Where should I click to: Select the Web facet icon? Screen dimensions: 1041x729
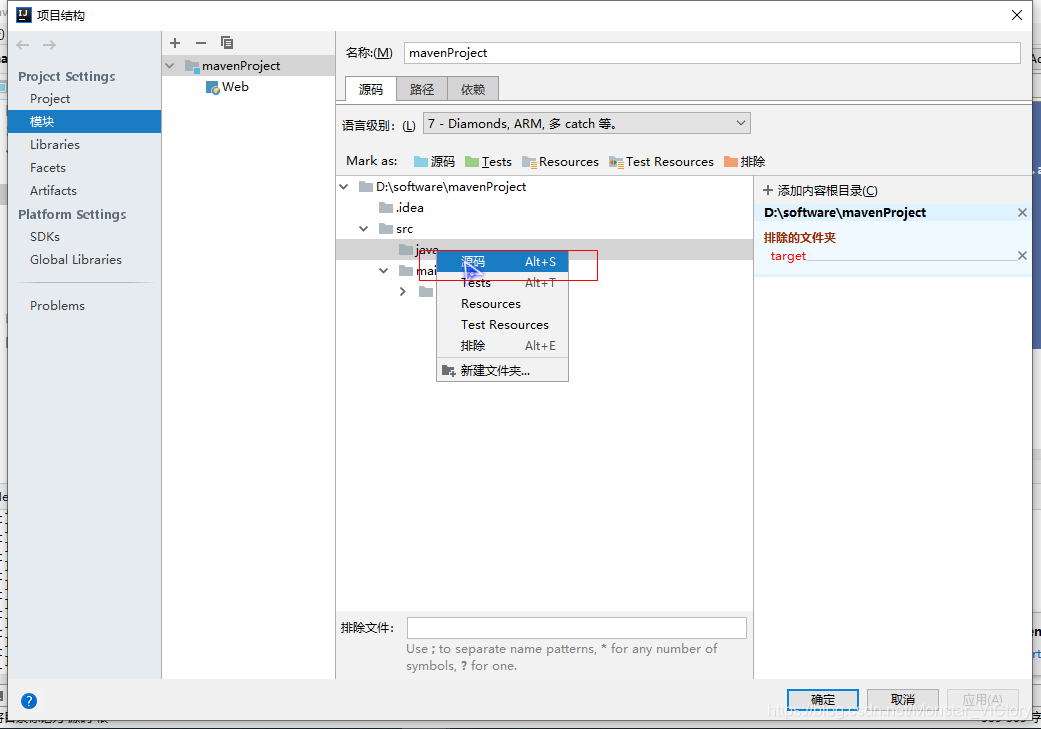(212, 88)
